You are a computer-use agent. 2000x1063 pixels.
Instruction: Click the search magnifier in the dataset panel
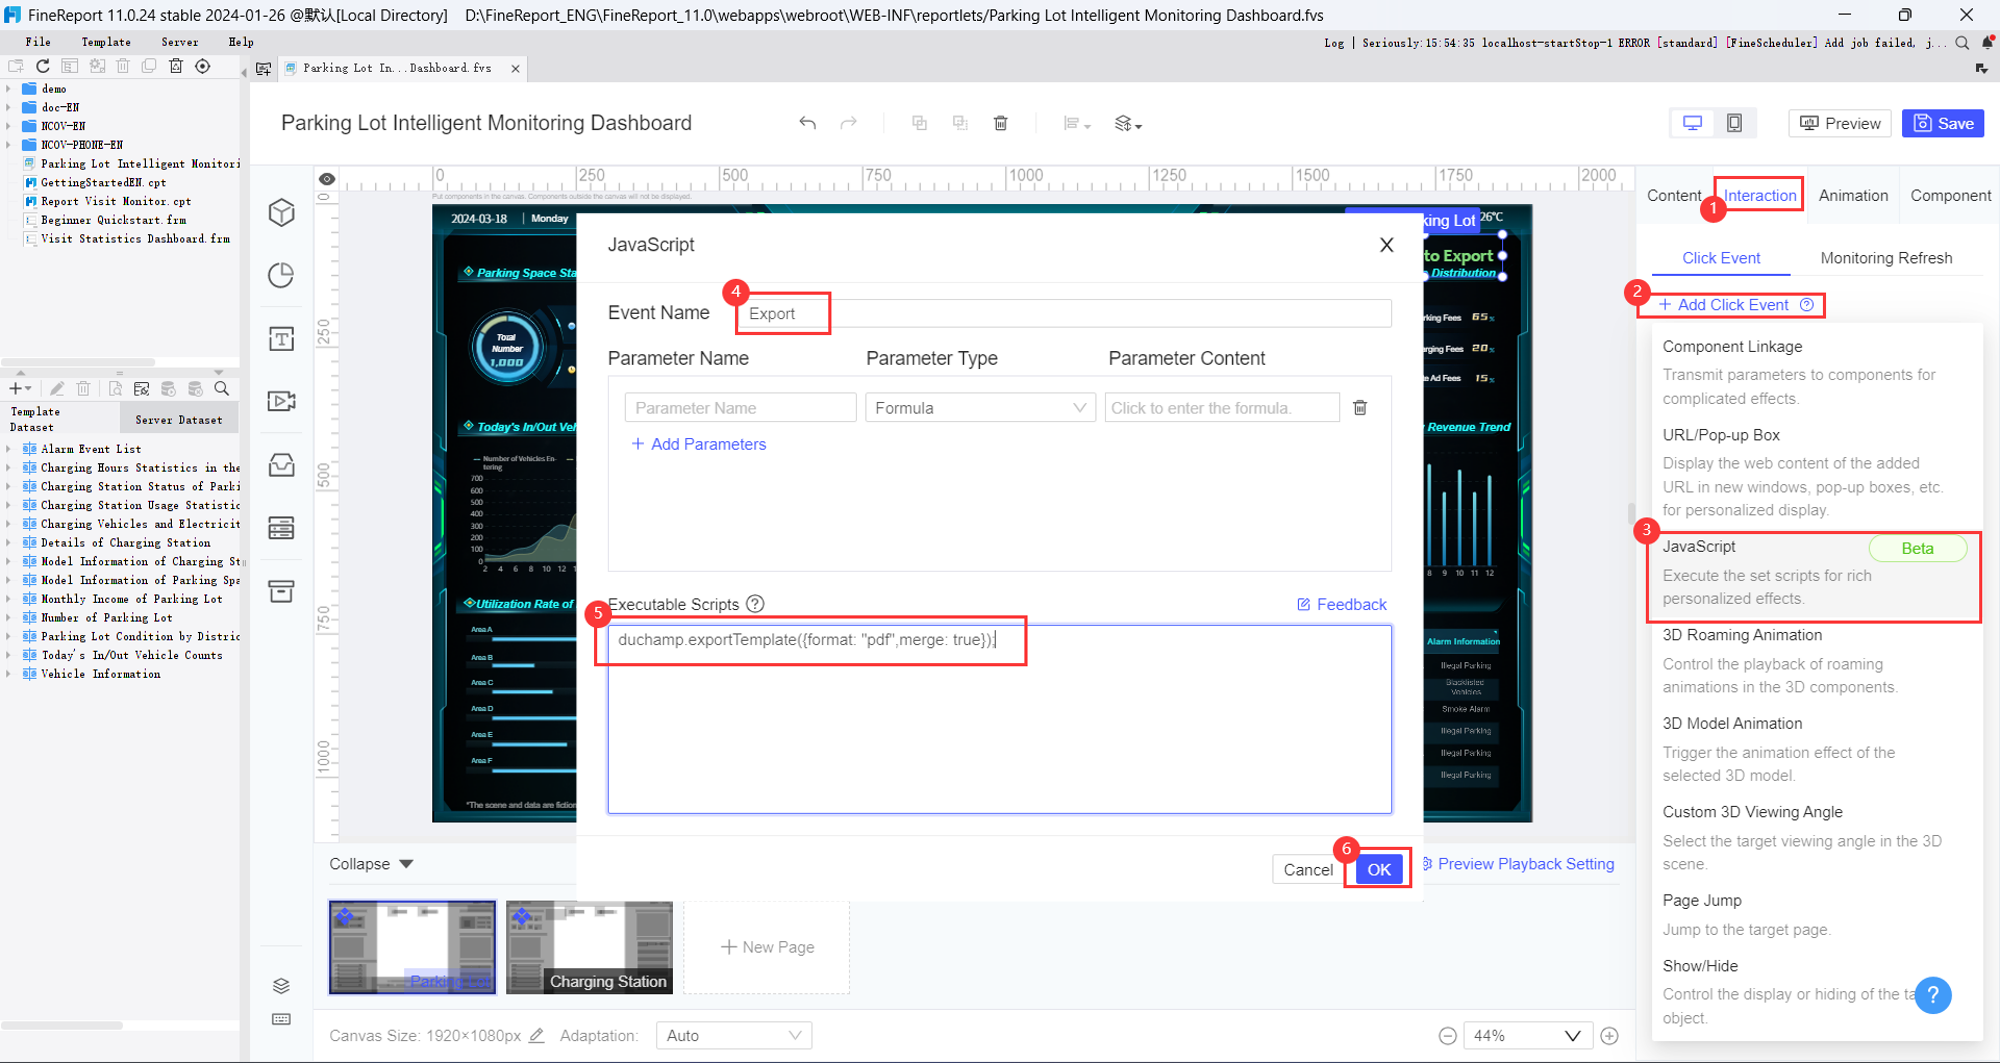coord(222,388)
